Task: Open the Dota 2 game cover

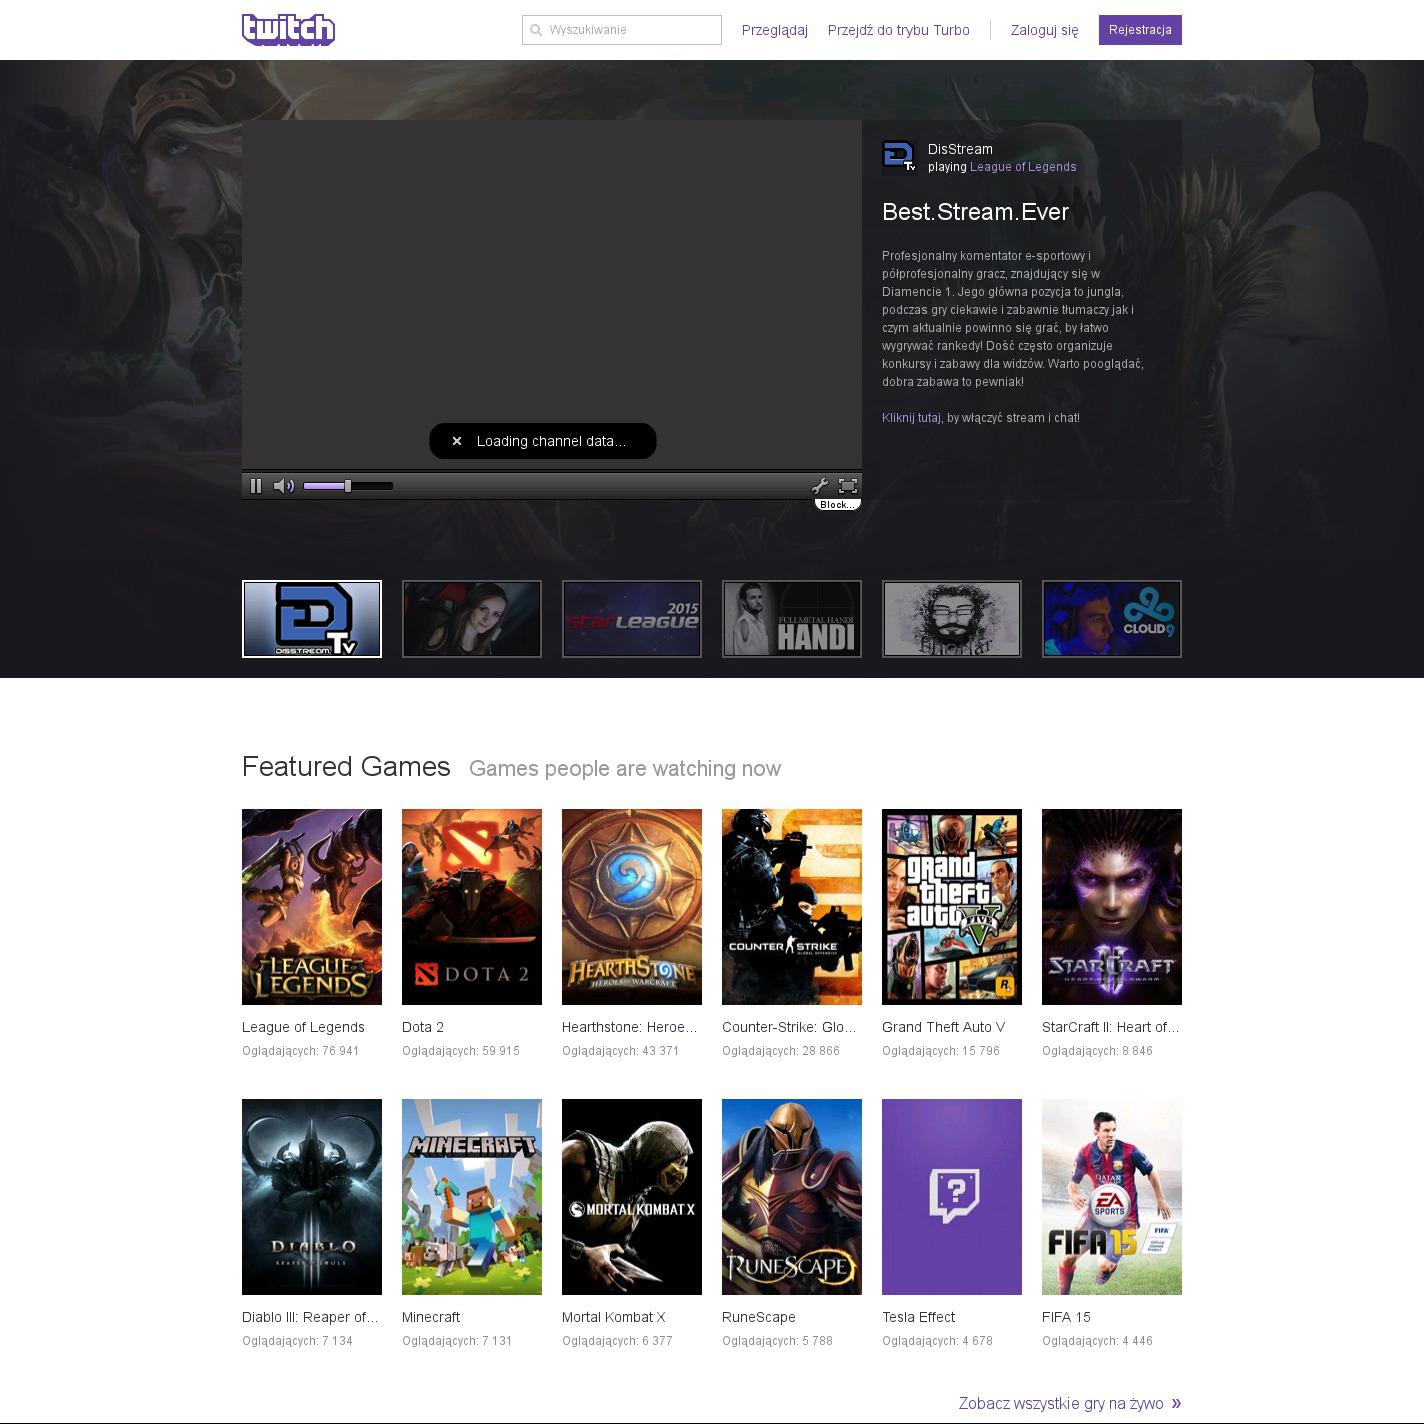Action: 472,907
